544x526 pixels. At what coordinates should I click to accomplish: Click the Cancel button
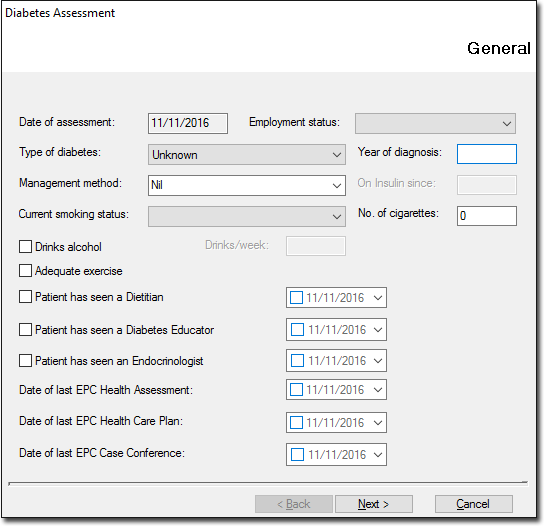click(474, 504)
